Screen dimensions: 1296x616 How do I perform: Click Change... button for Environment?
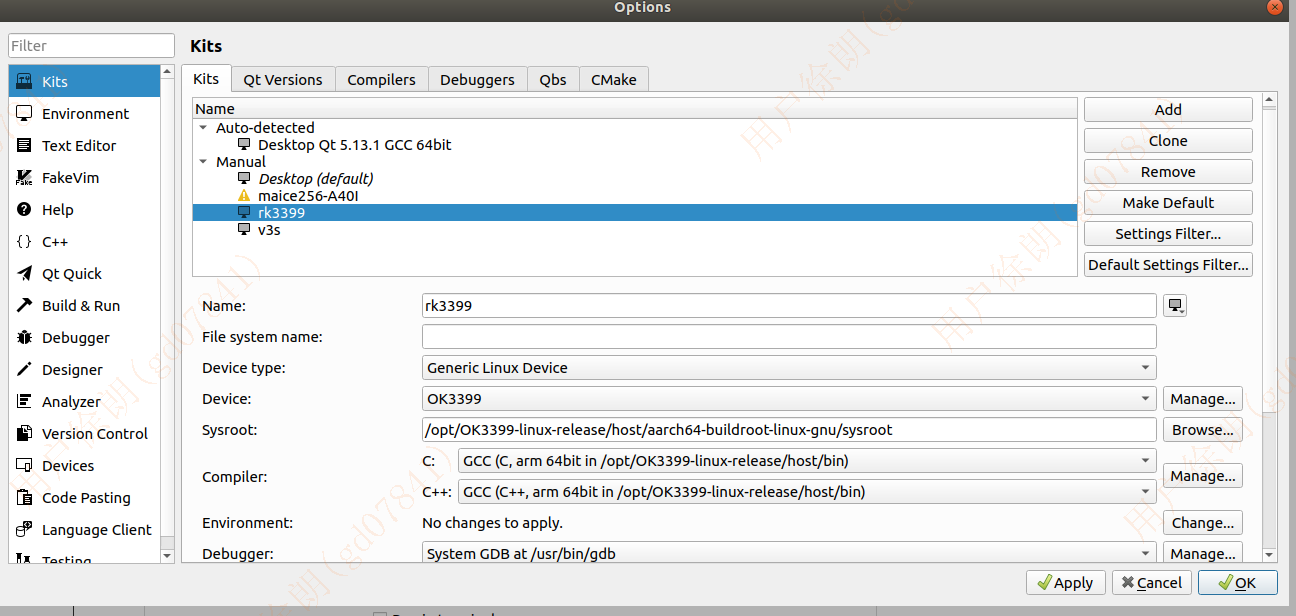tap(1203, 523)
